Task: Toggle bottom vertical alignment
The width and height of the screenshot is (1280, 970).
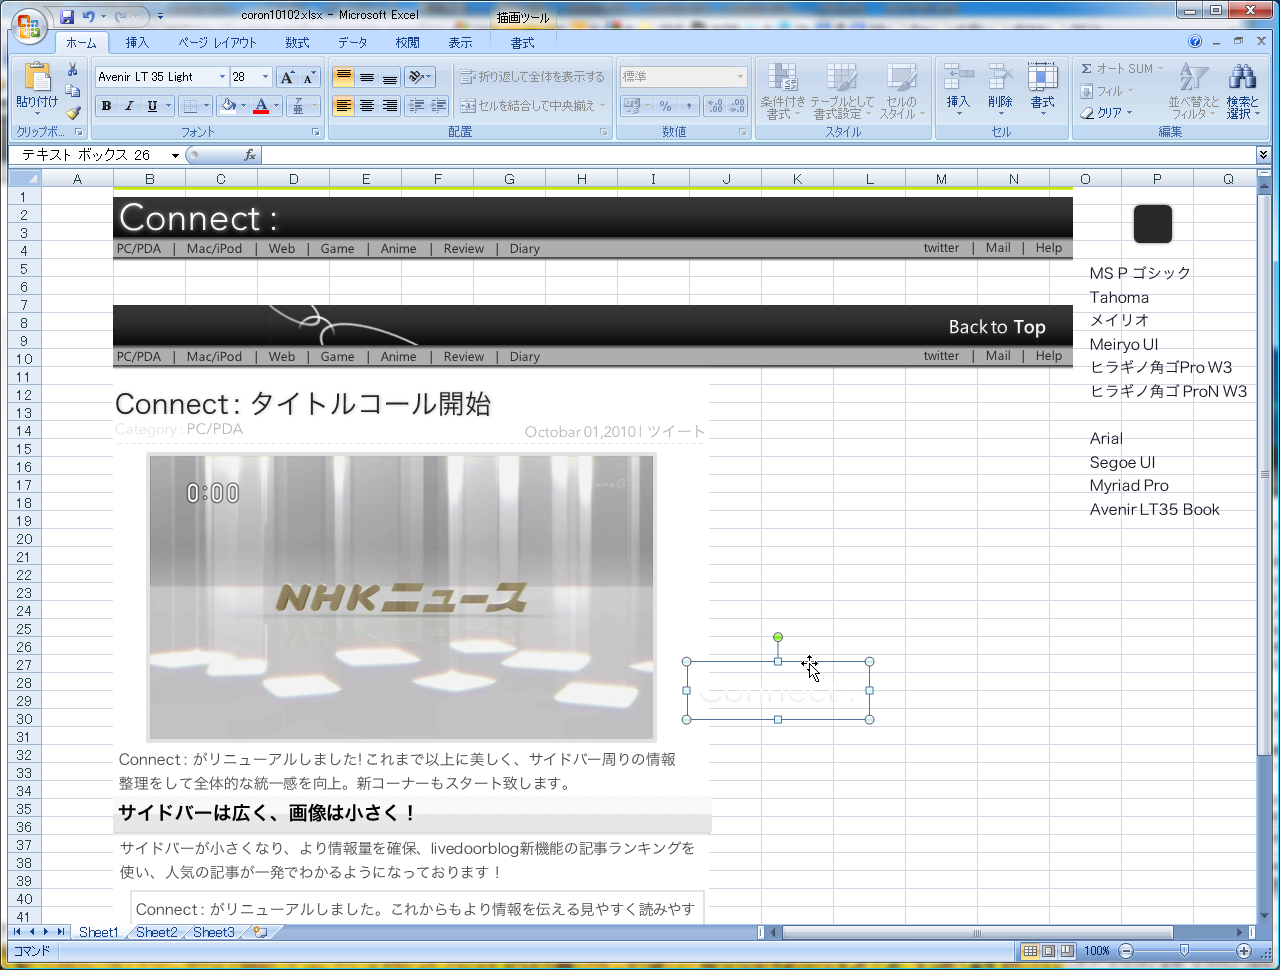Action: (389, 77)
